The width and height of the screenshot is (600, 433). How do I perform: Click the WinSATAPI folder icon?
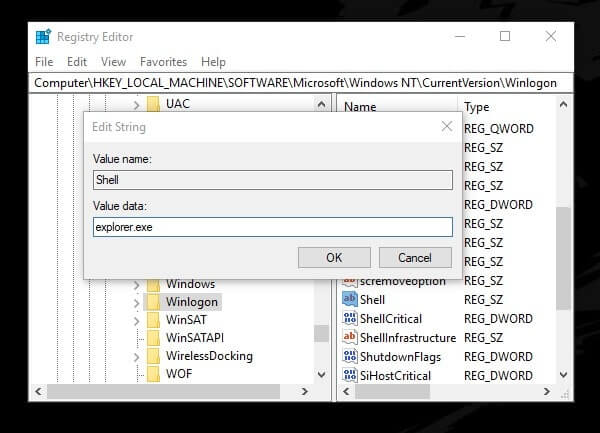(x=153, y=338)
